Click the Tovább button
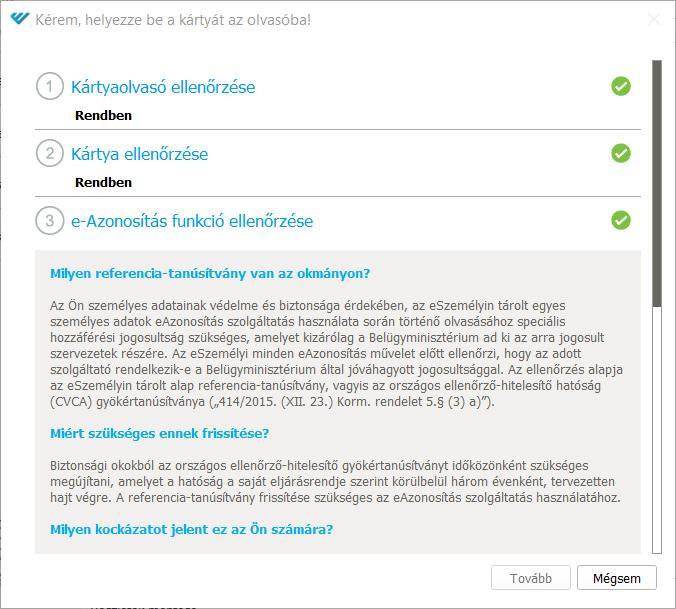 (x=531, y=578)
